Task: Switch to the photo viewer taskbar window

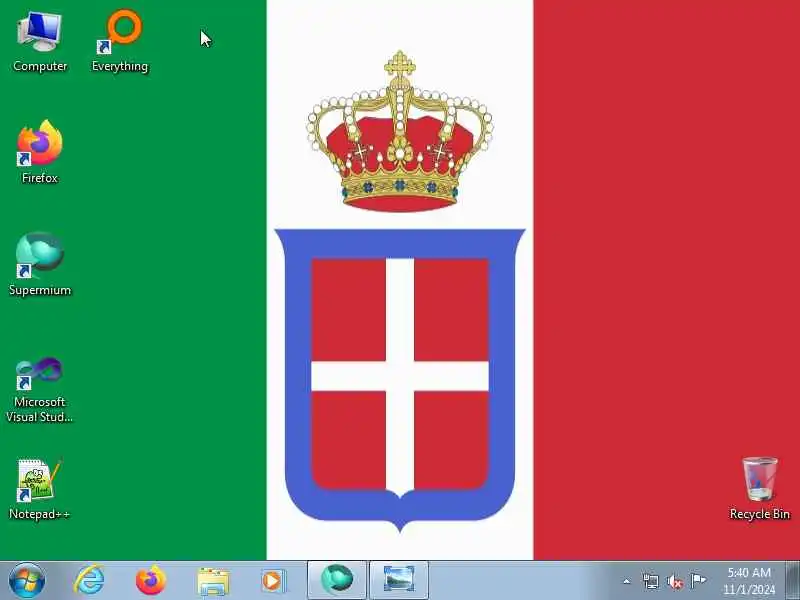Action: click(398, 581)
